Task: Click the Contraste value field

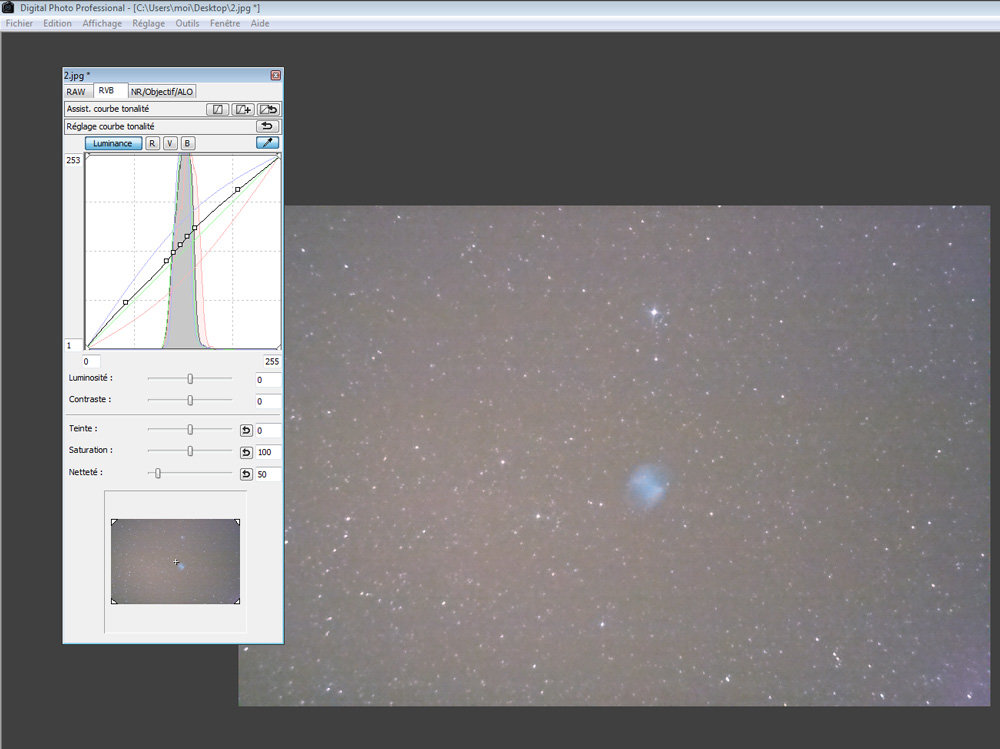Action: coord(268,402)
